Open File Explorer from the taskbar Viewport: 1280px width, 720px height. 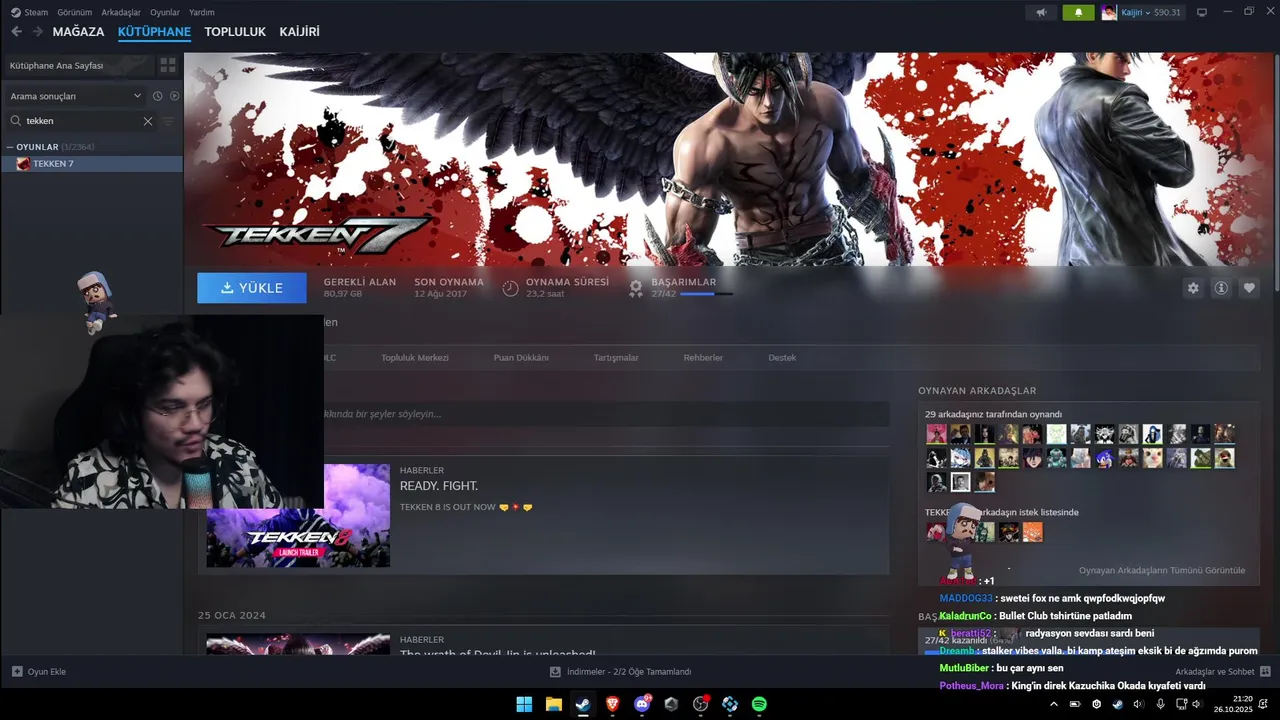tap(553, 704)
